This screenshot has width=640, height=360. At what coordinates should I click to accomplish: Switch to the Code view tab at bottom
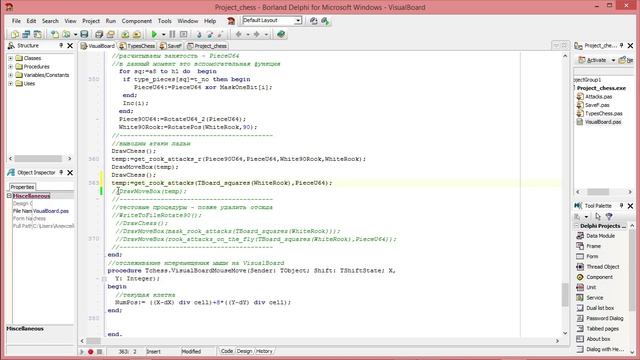coord(227,351)
